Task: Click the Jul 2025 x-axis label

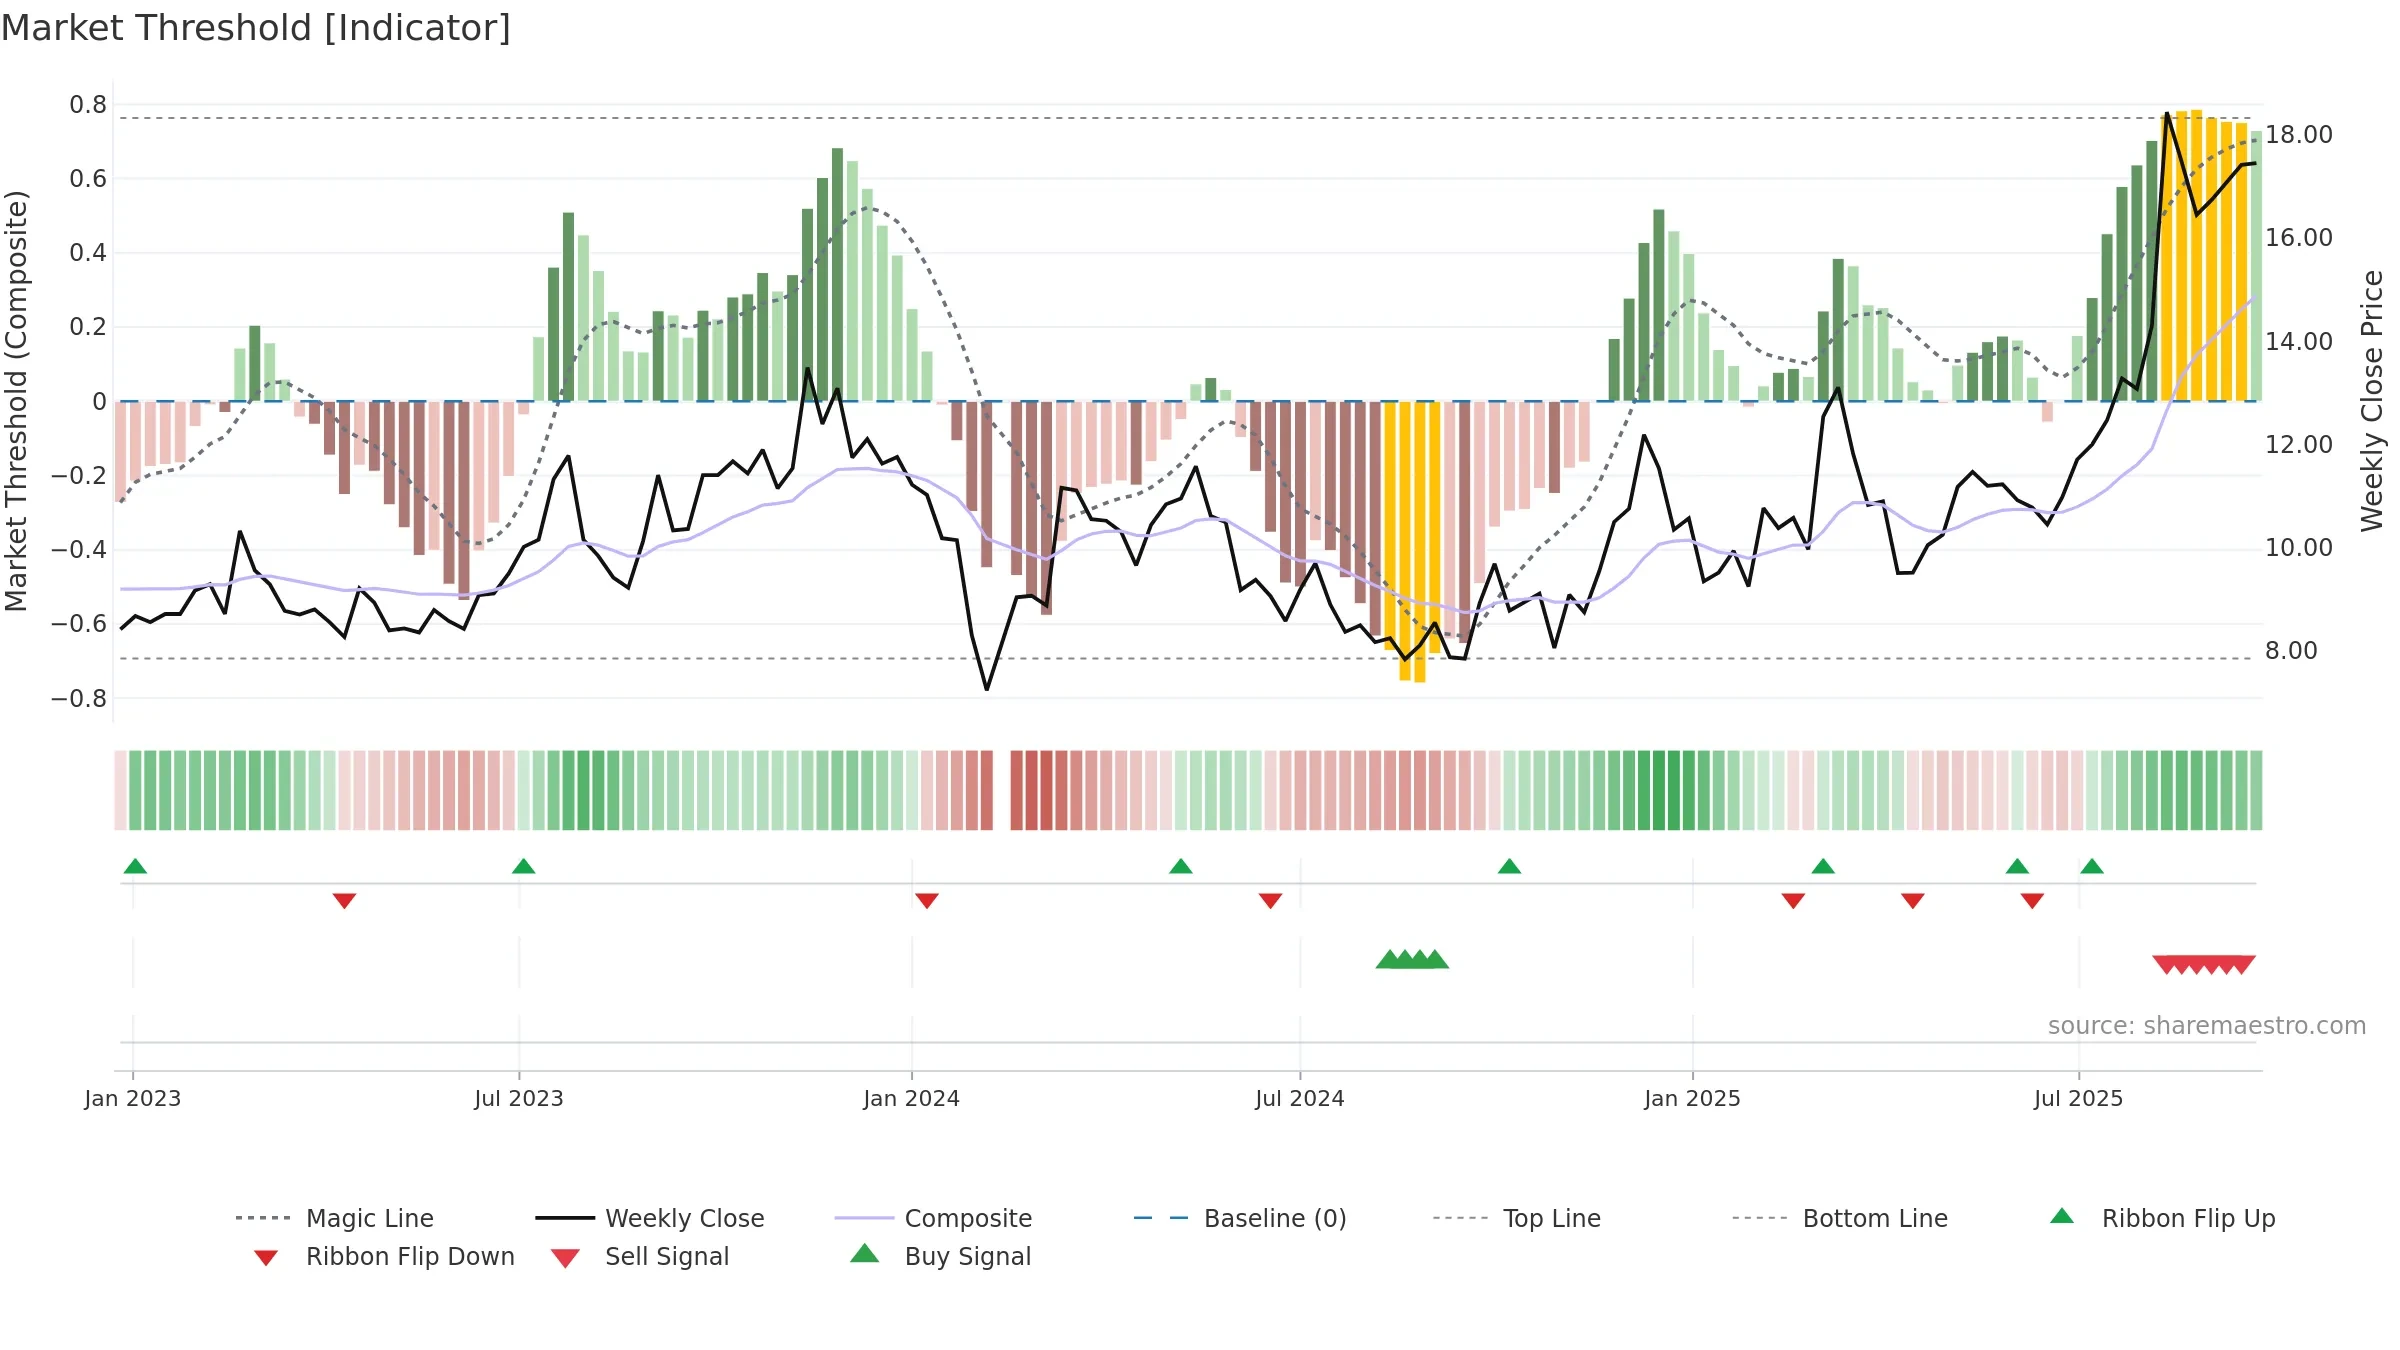Action: [2078, 1099]
